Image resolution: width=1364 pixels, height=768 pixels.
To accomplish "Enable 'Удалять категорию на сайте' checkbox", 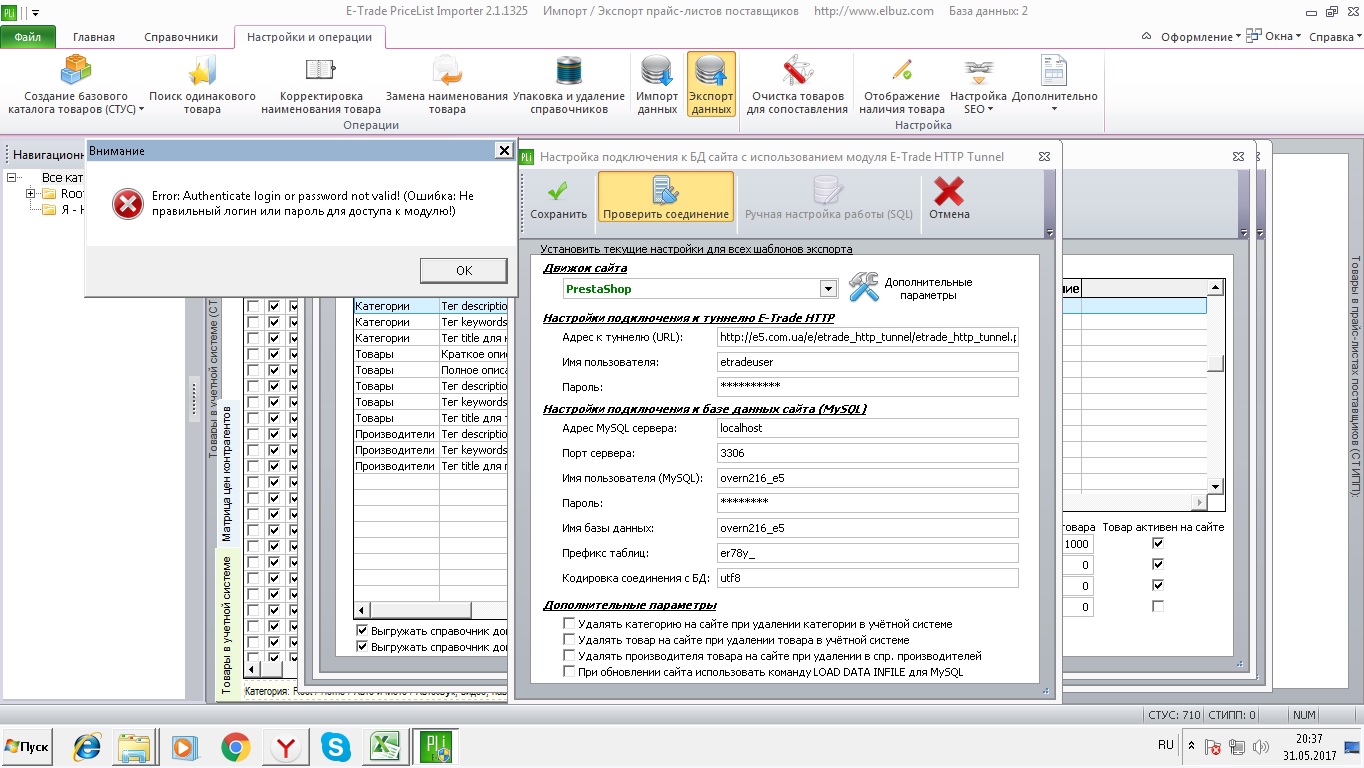I will (x=569, y=624).
